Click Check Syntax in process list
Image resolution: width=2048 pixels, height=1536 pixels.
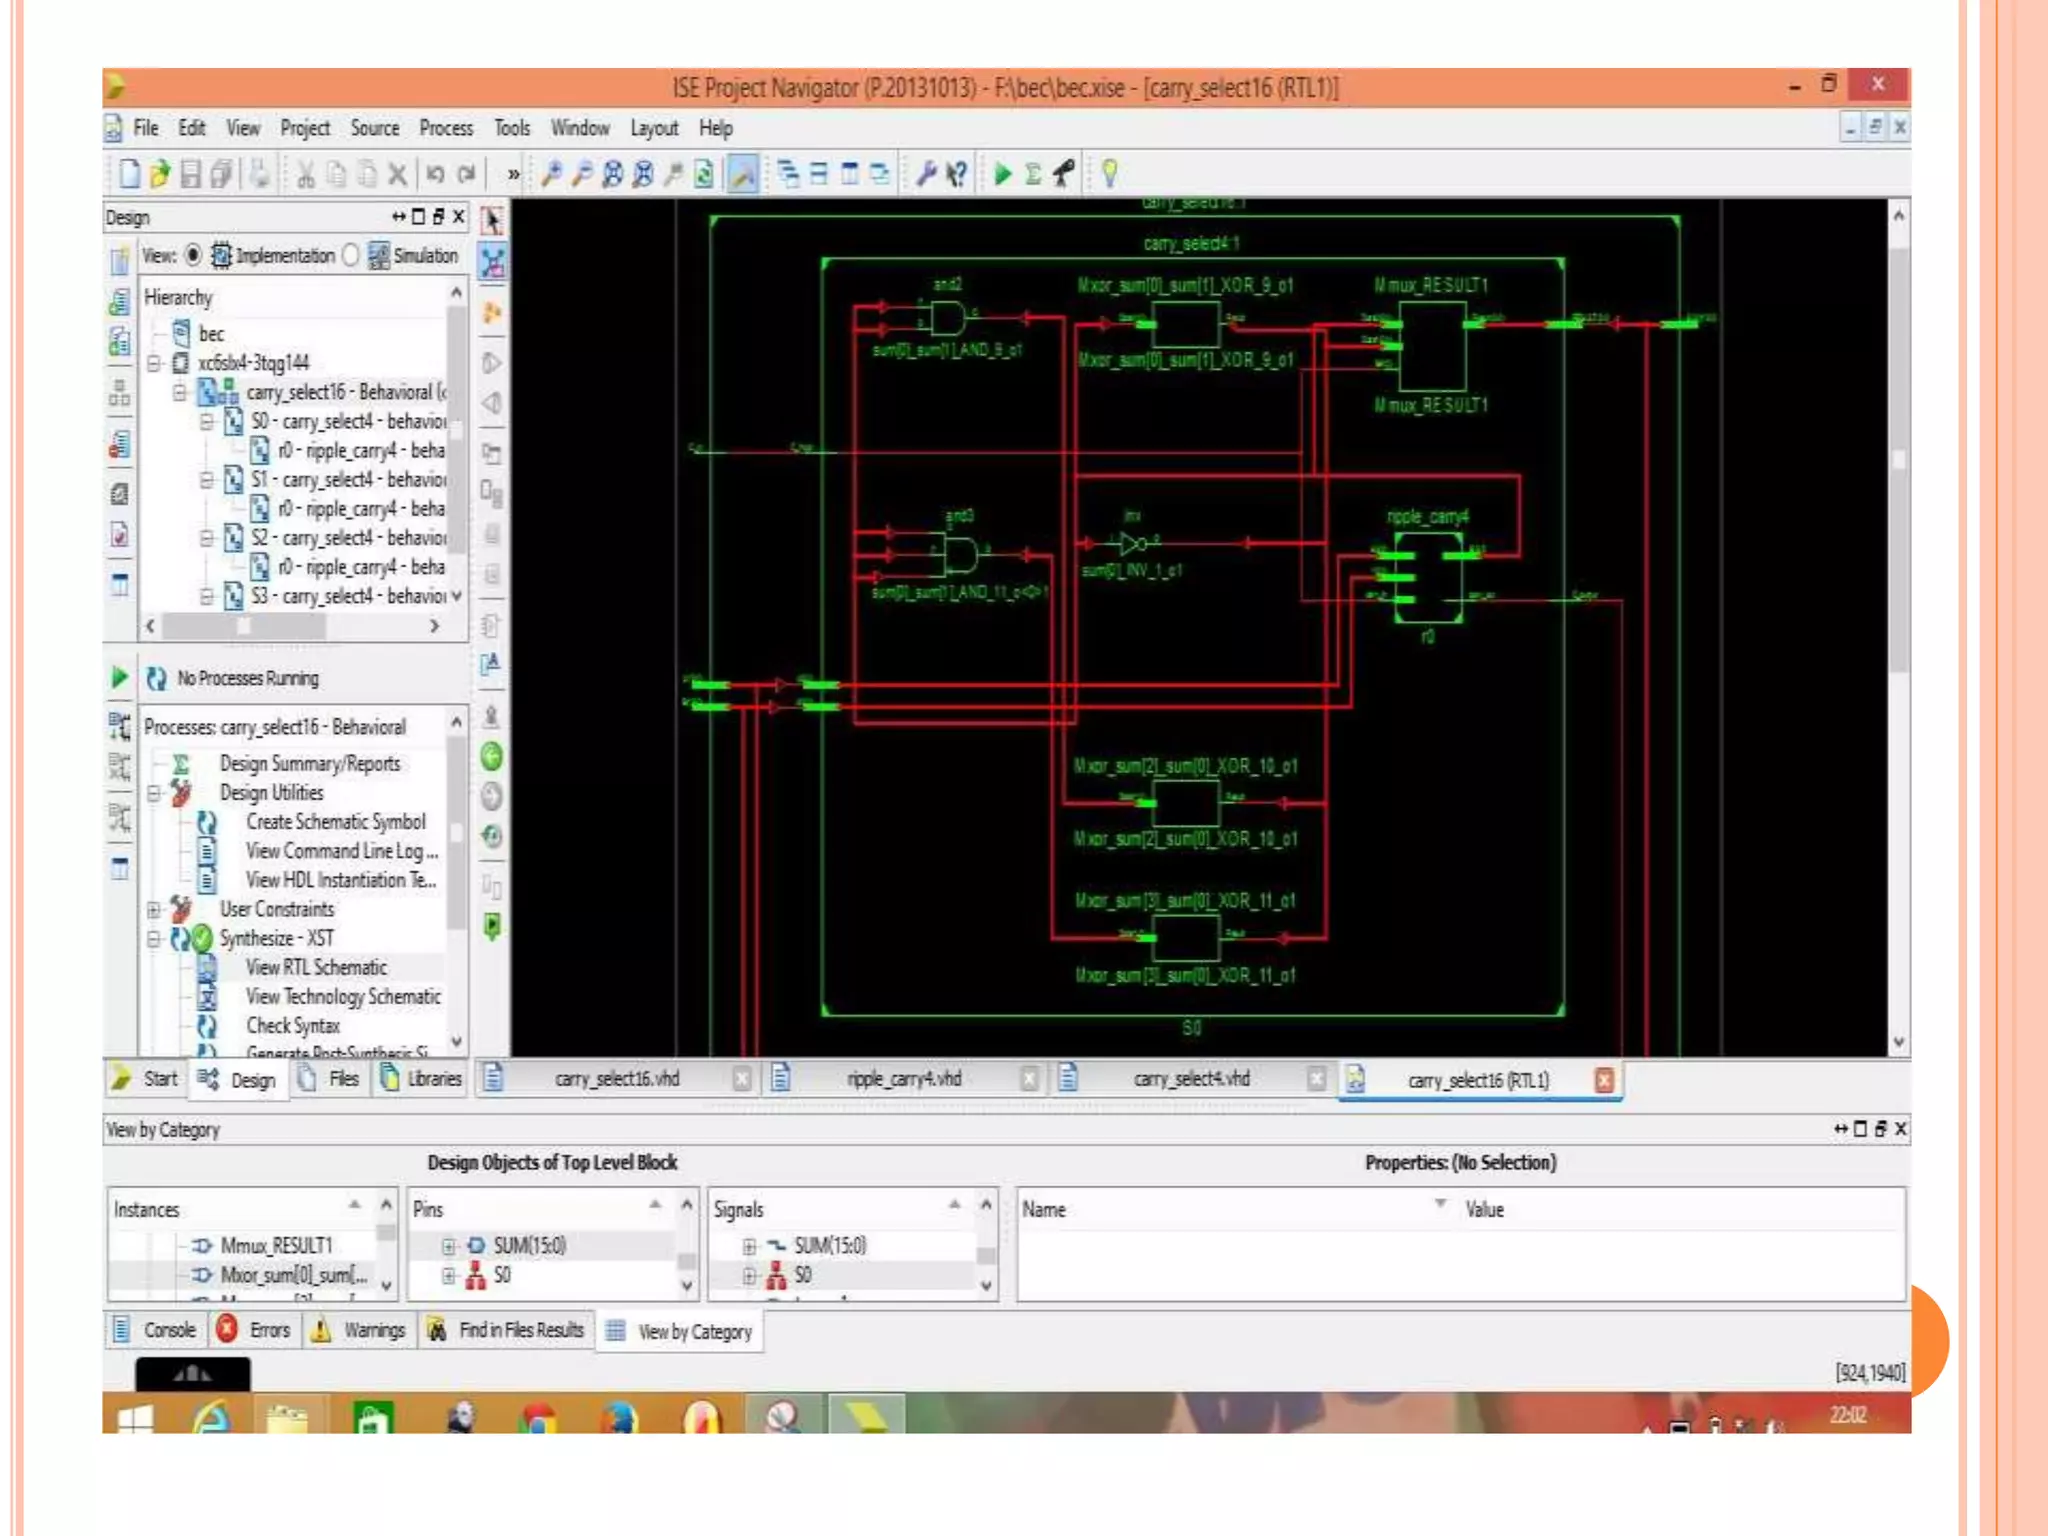click(293, 1026)
